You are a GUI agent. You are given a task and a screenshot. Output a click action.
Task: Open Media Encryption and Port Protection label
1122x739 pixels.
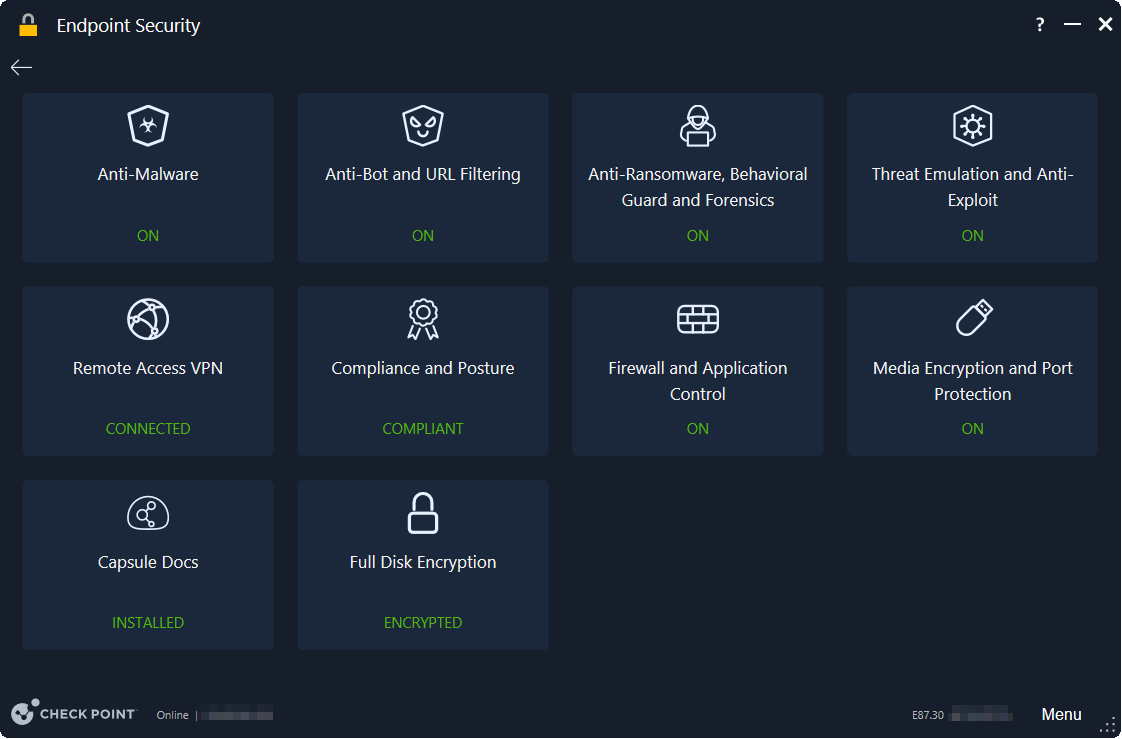click(x=972, y=381)
